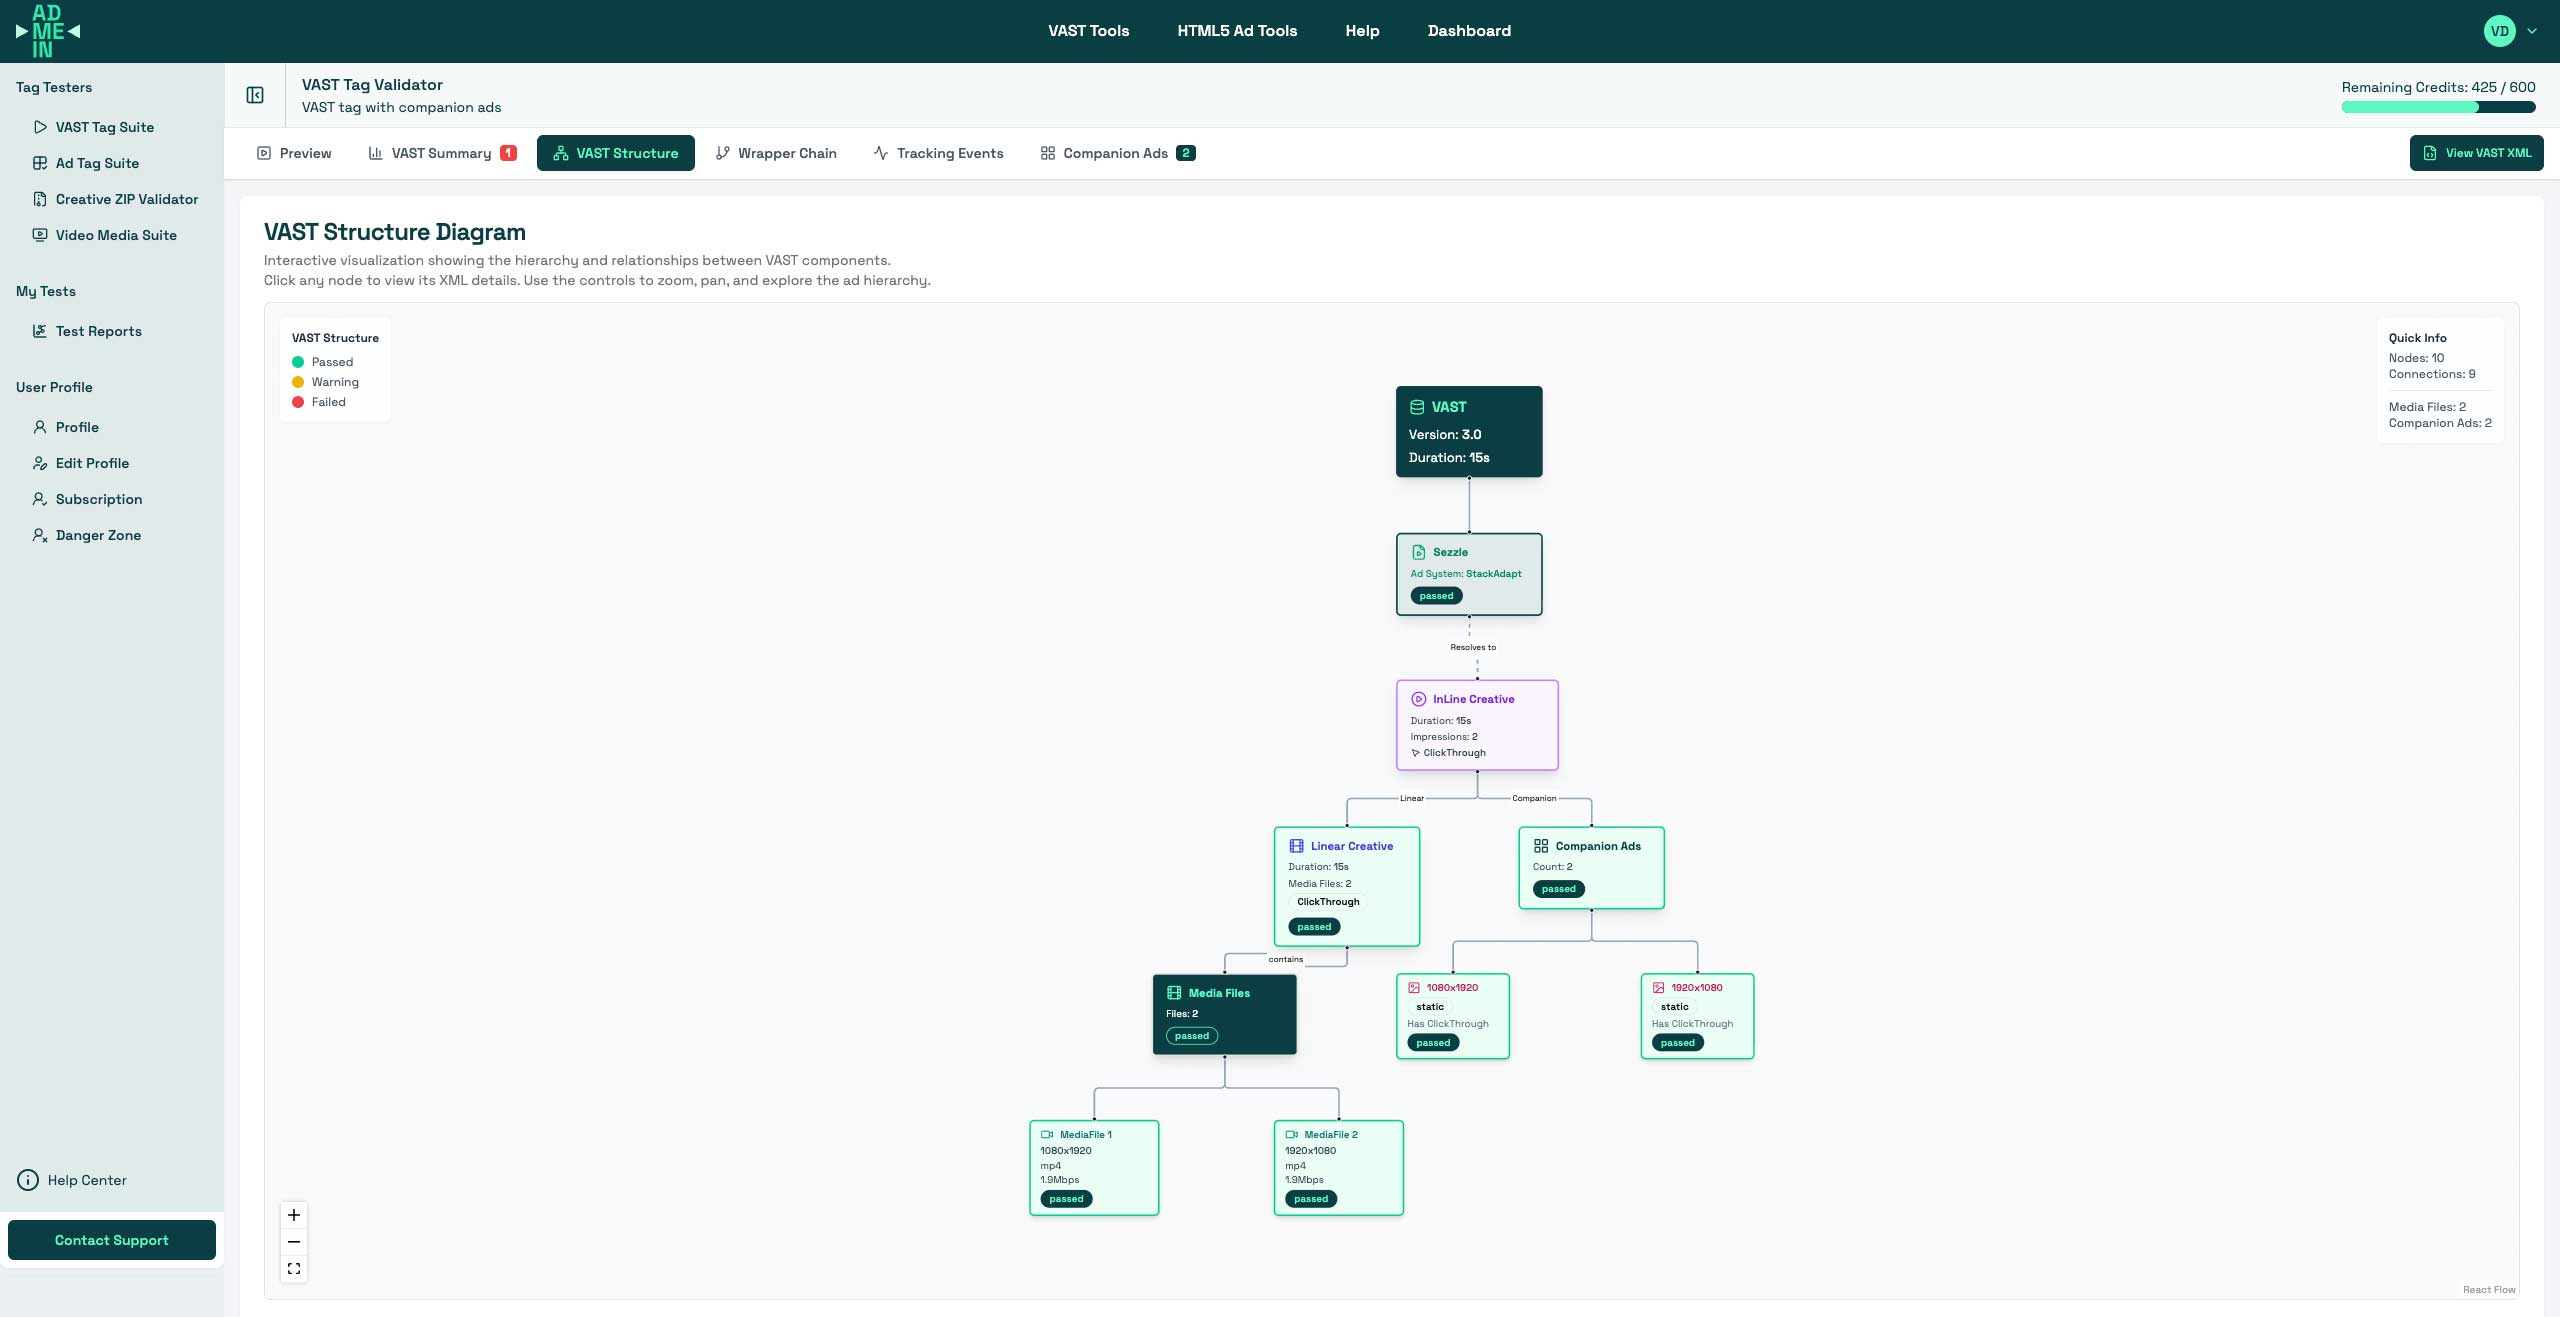
Task: Select the InLine Creative node
Action: tap(1476, 725)
